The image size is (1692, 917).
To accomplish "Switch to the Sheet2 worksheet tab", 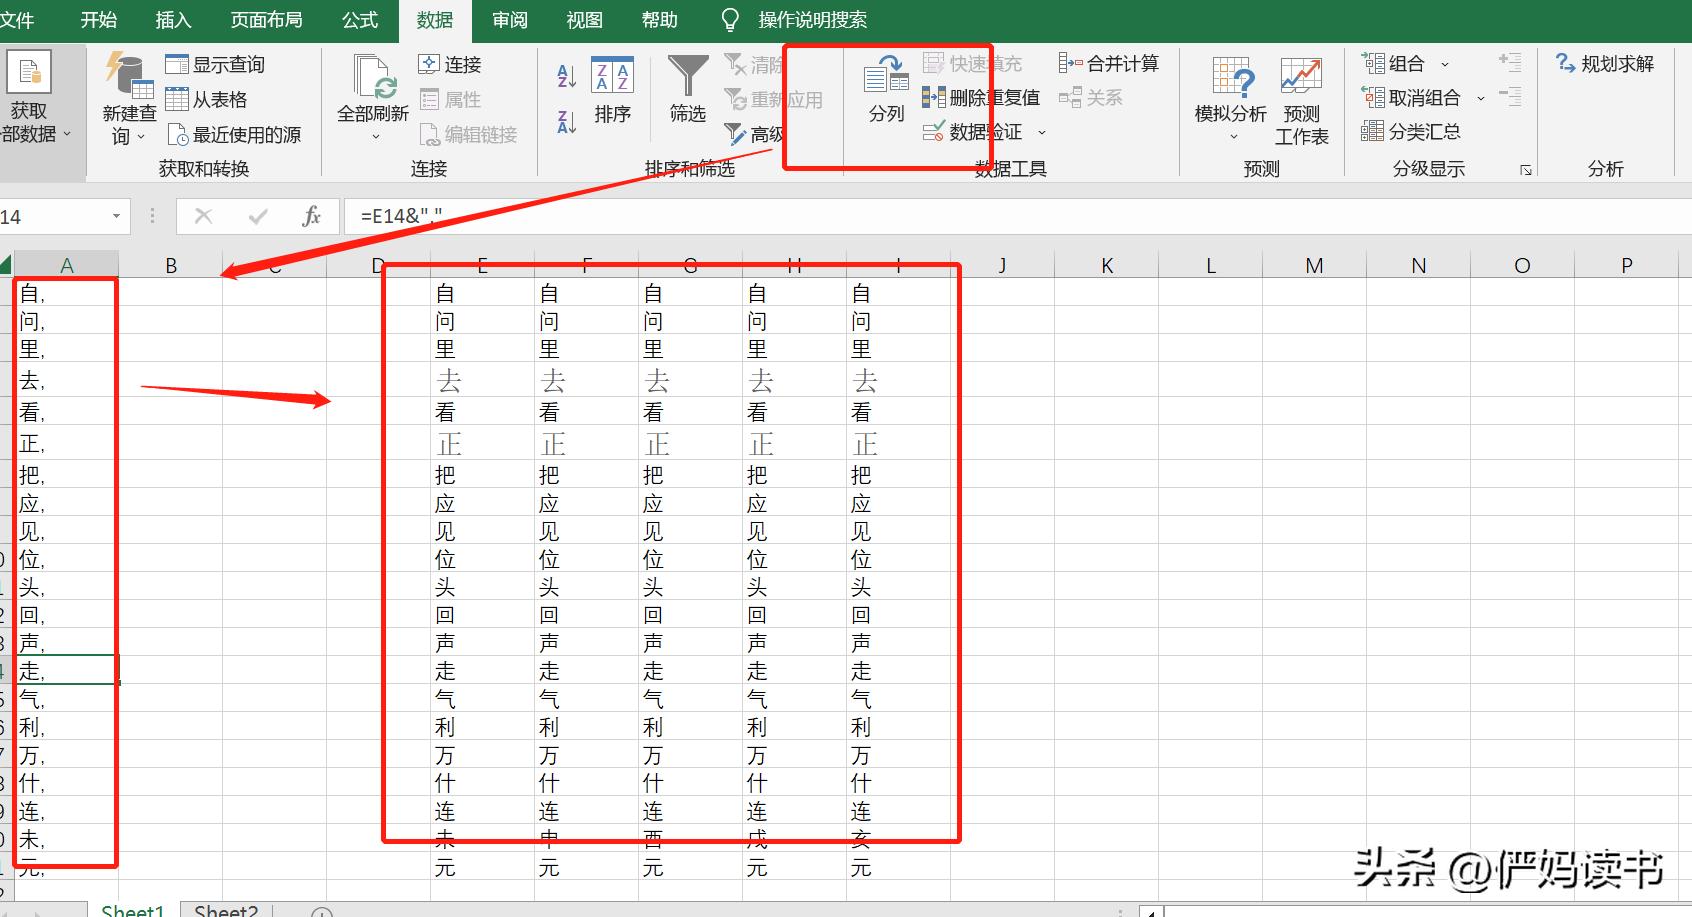I will 226,909.
